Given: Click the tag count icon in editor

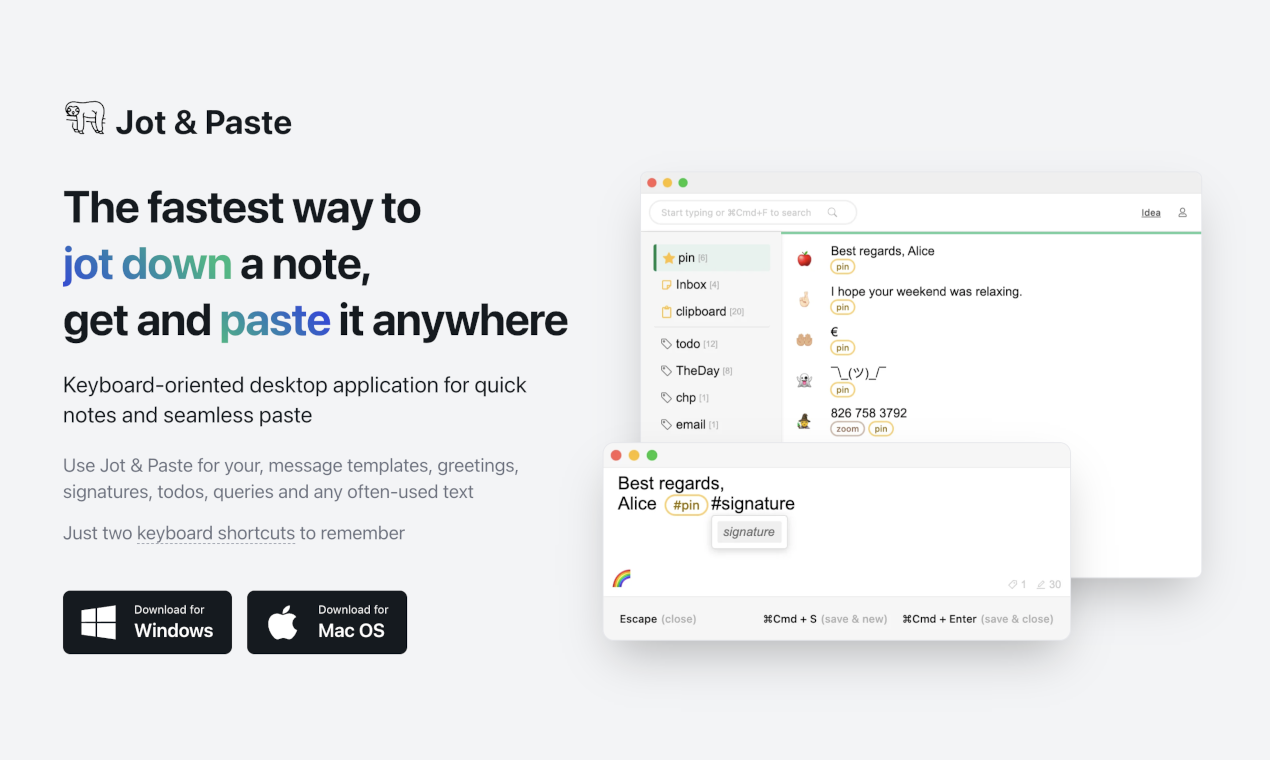Looking at the screenshot, I should (x=1012, y=584).
